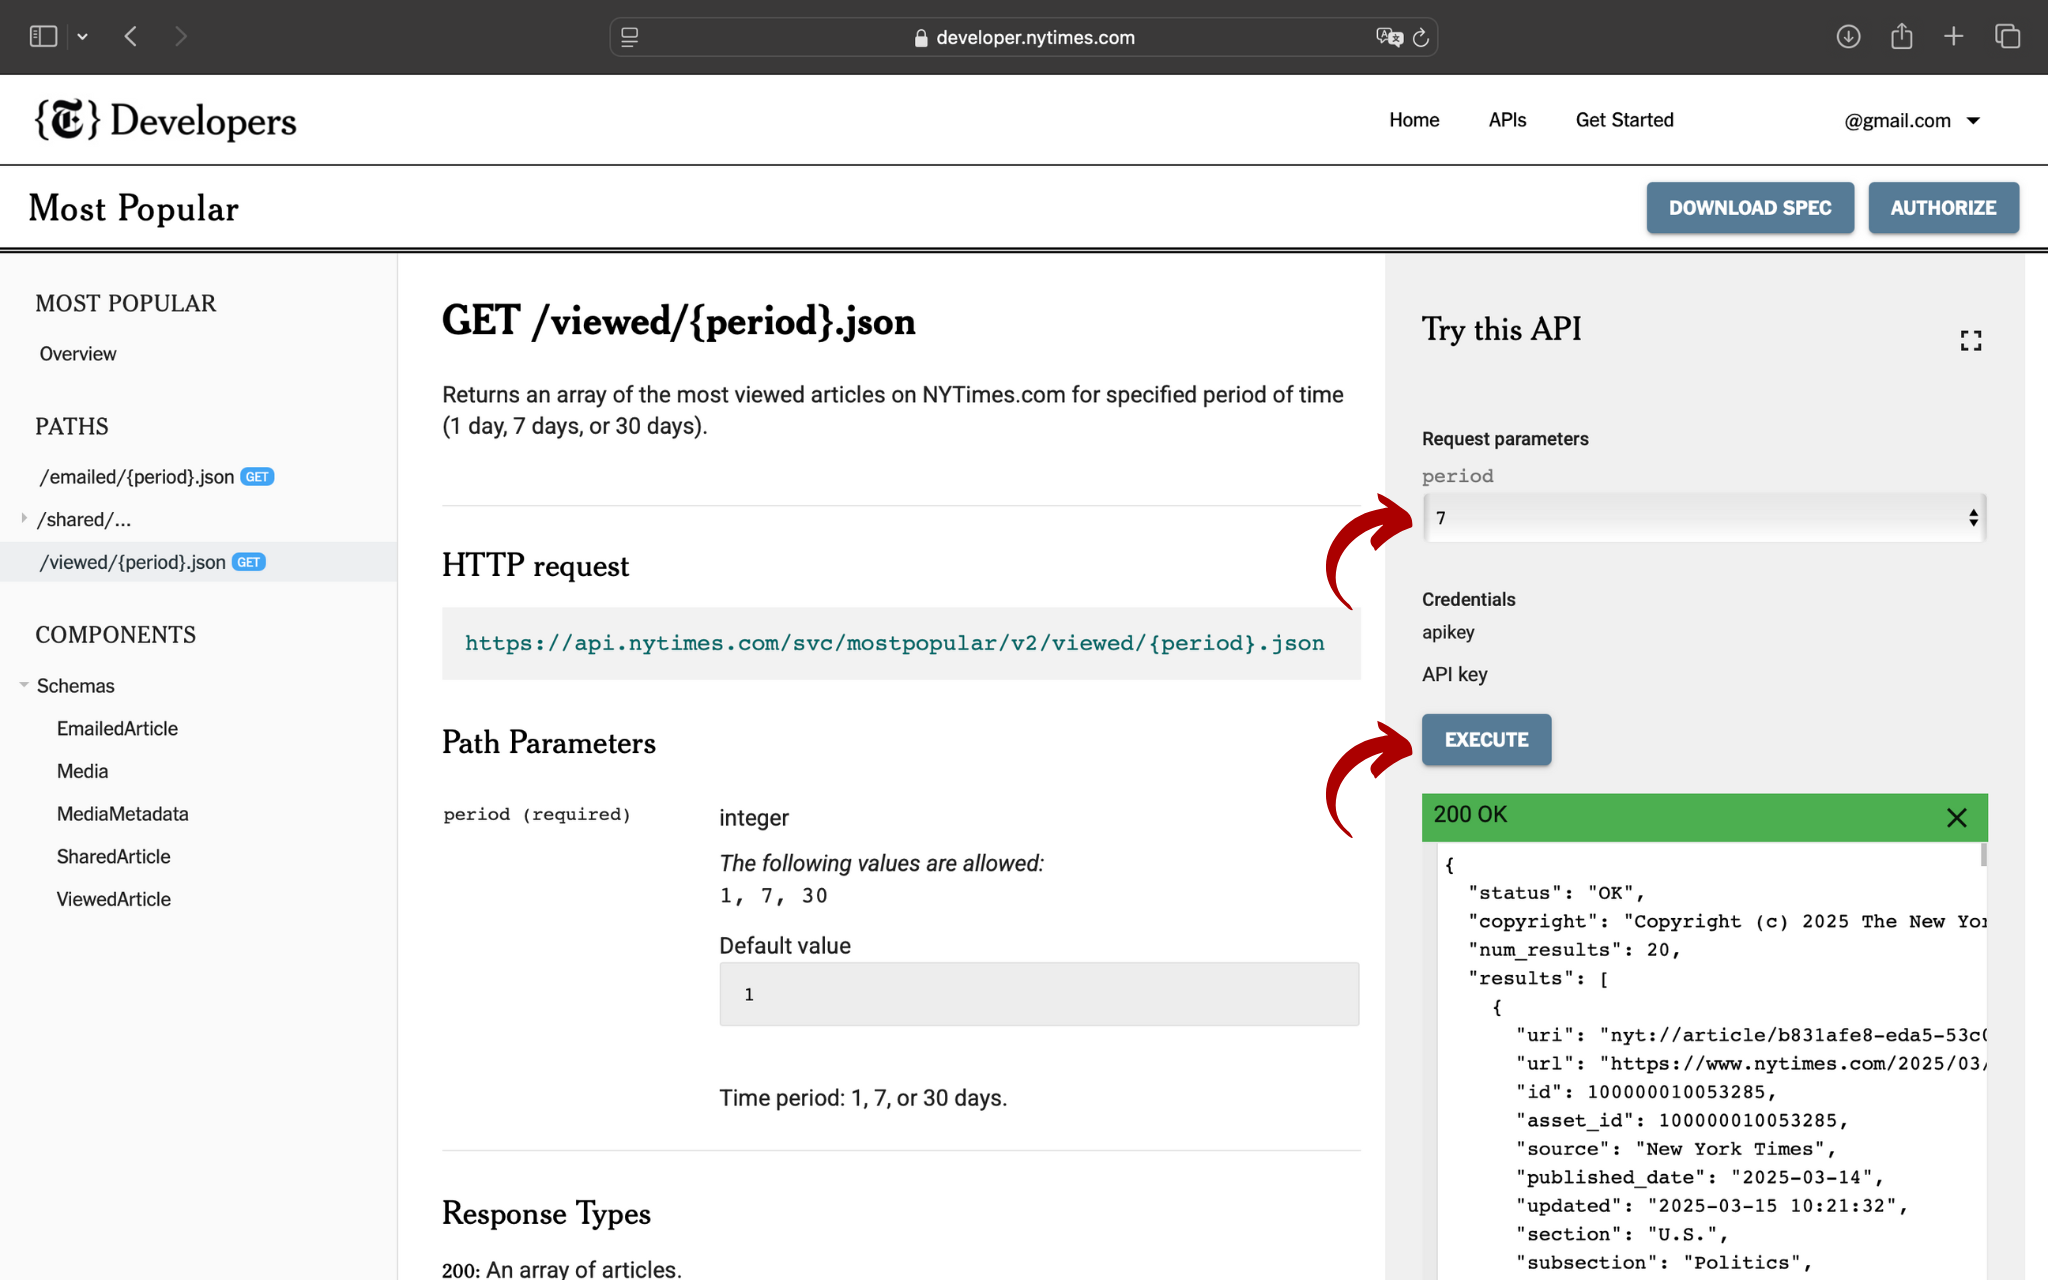Click the "source": "New York Times" line

tap(1676, 1150)
